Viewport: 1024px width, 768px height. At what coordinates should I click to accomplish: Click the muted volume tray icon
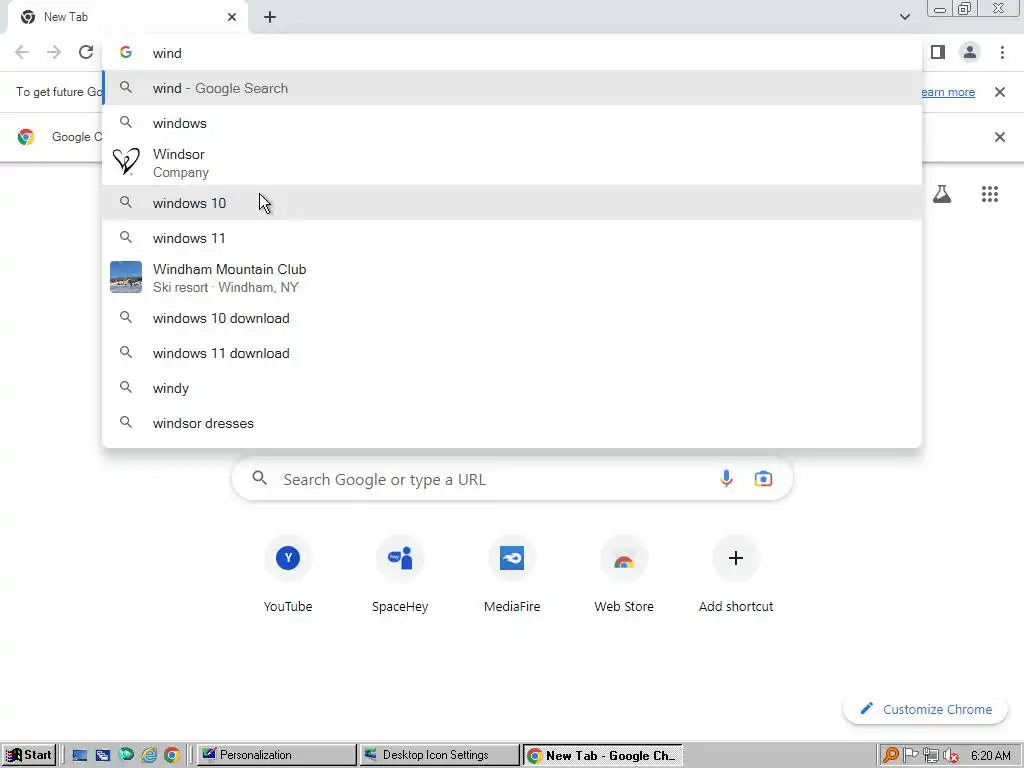click(x=951, y=756)
